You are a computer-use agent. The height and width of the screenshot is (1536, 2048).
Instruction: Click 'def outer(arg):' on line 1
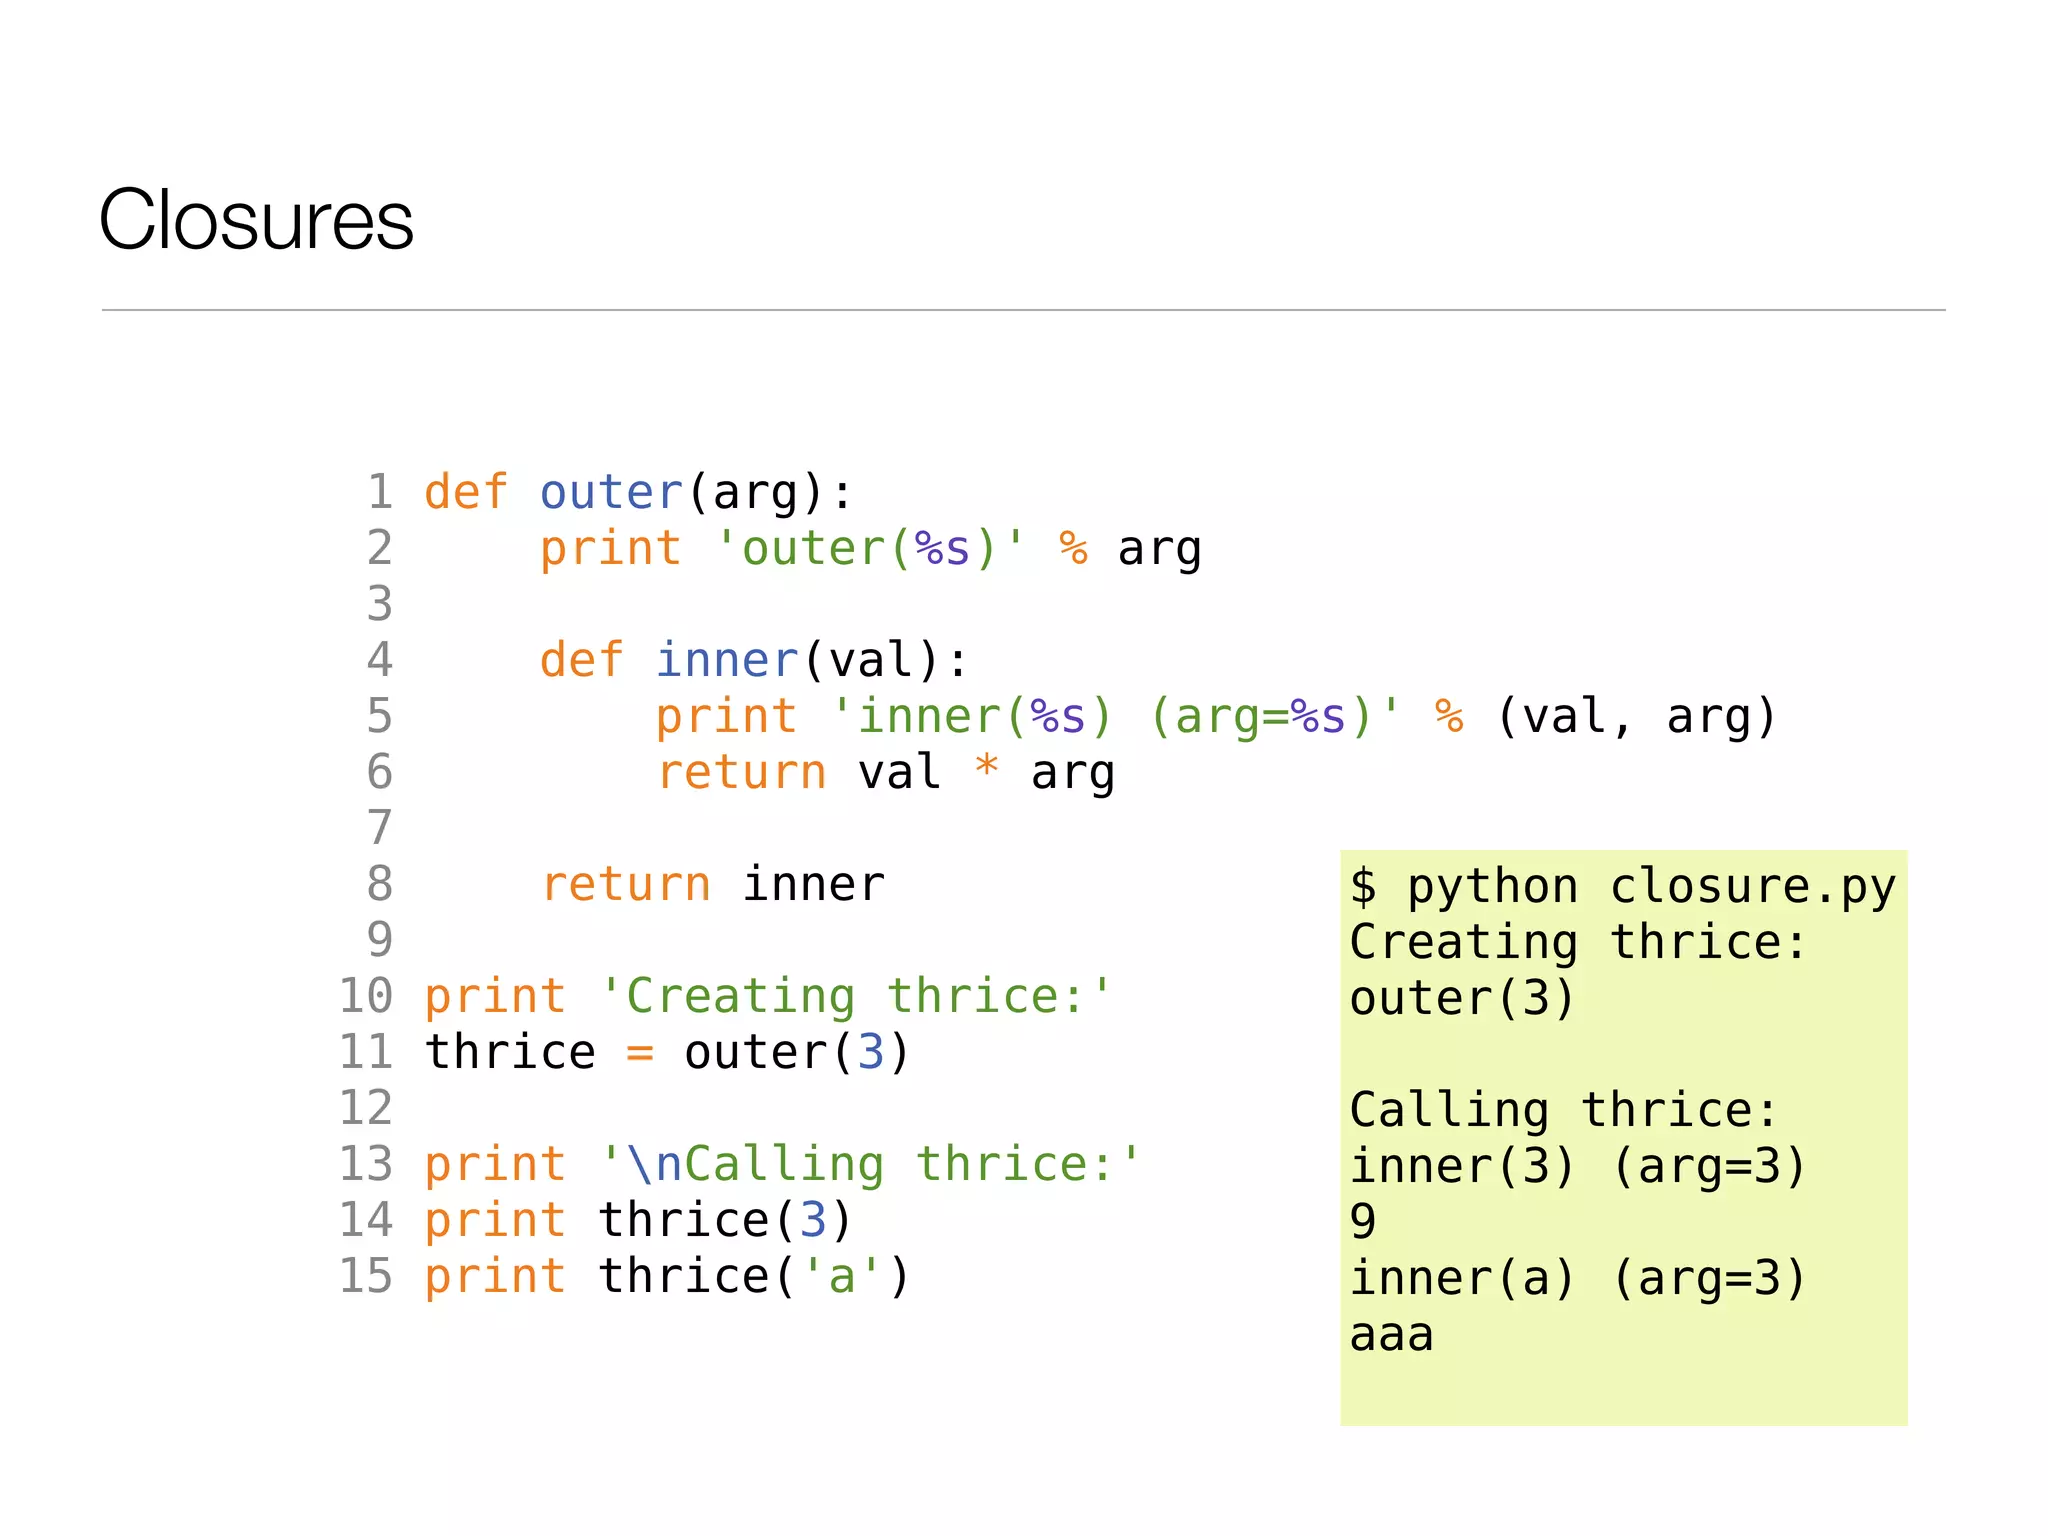pyautogui.click(x=638, y=493)
